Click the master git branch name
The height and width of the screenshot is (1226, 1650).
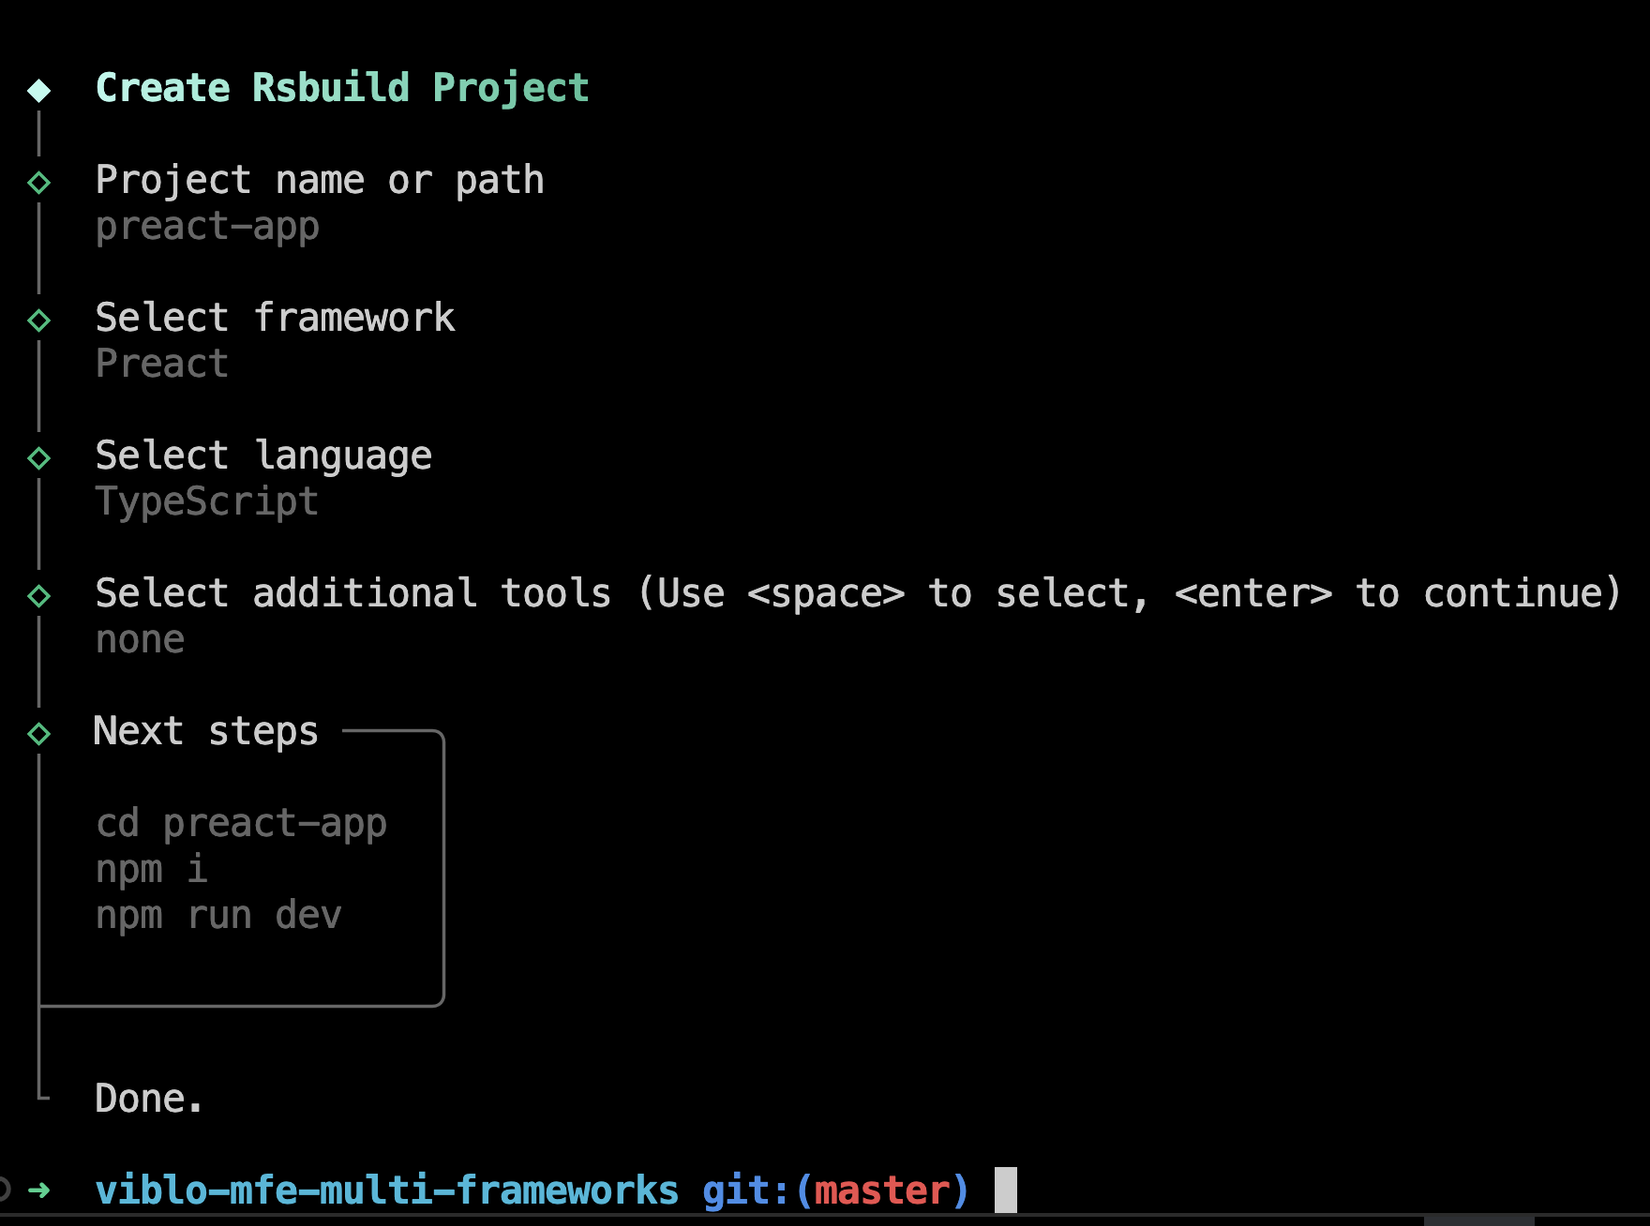[x=882, y=1190]
